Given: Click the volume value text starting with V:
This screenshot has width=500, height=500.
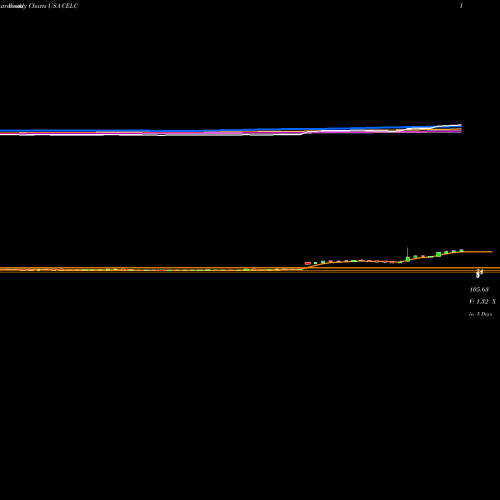Looking at the screenshot, I should coord(482,302).
